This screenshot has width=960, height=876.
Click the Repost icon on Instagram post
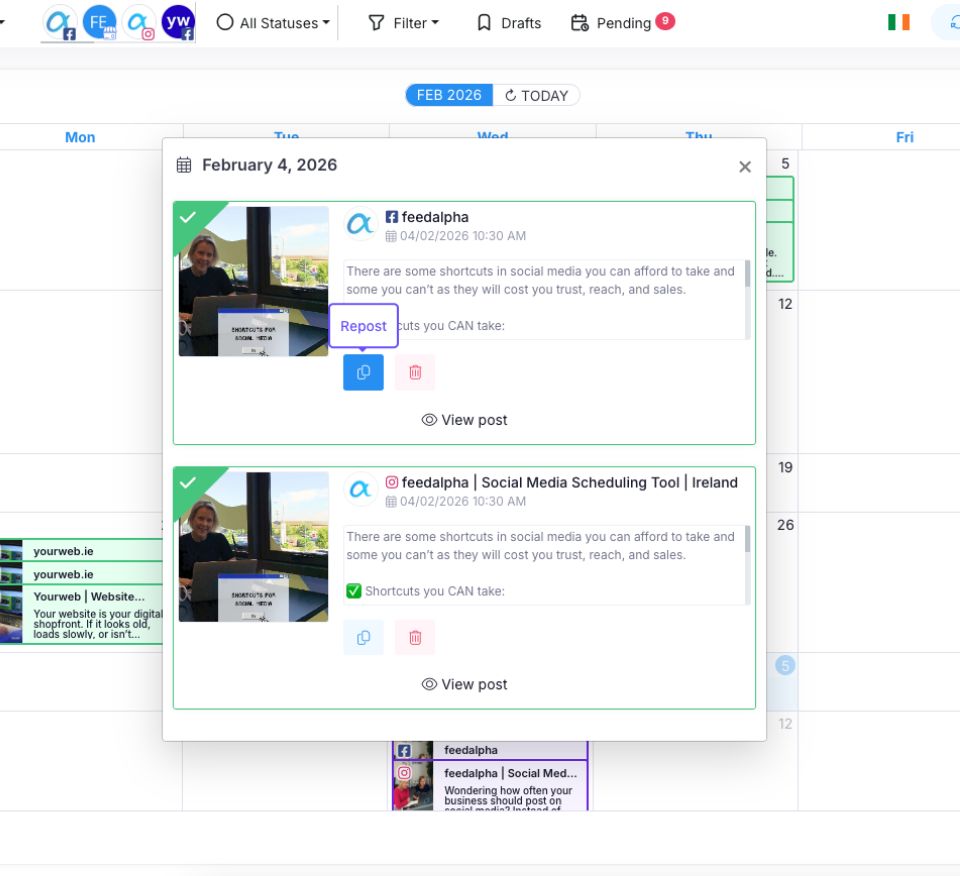[x=363, y=637]
